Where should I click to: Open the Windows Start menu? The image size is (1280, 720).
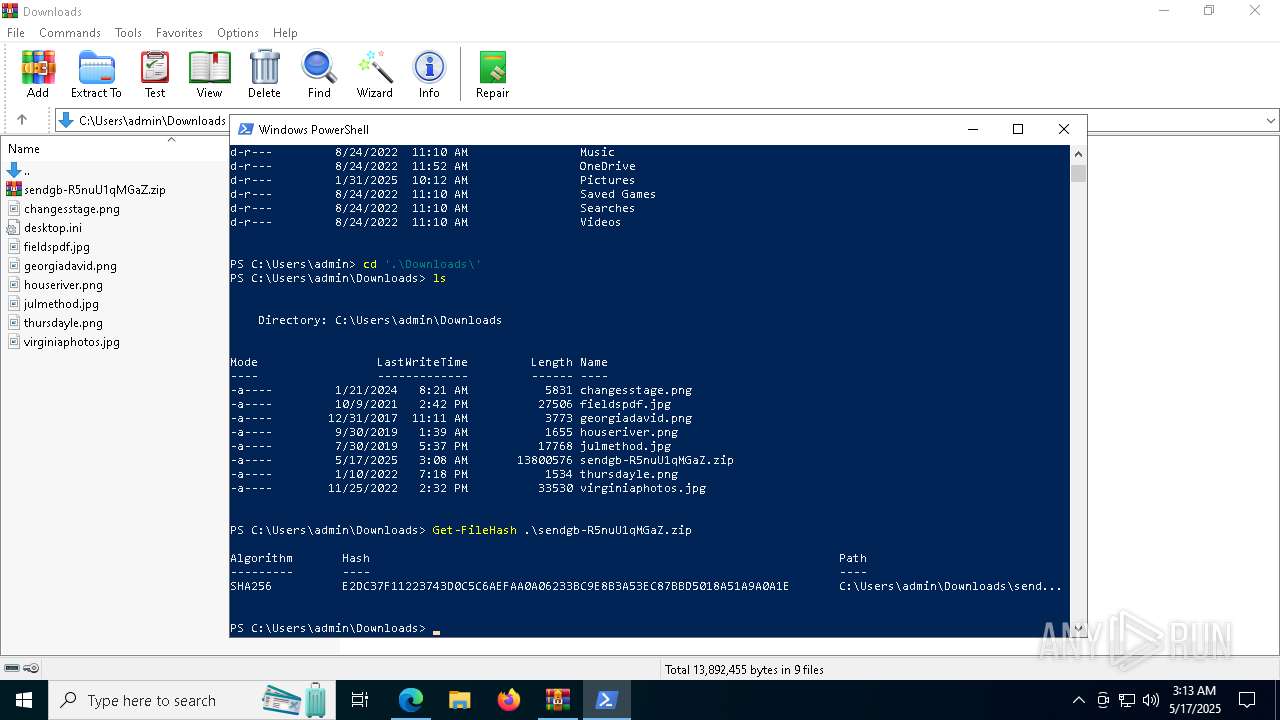coord(24,700)
